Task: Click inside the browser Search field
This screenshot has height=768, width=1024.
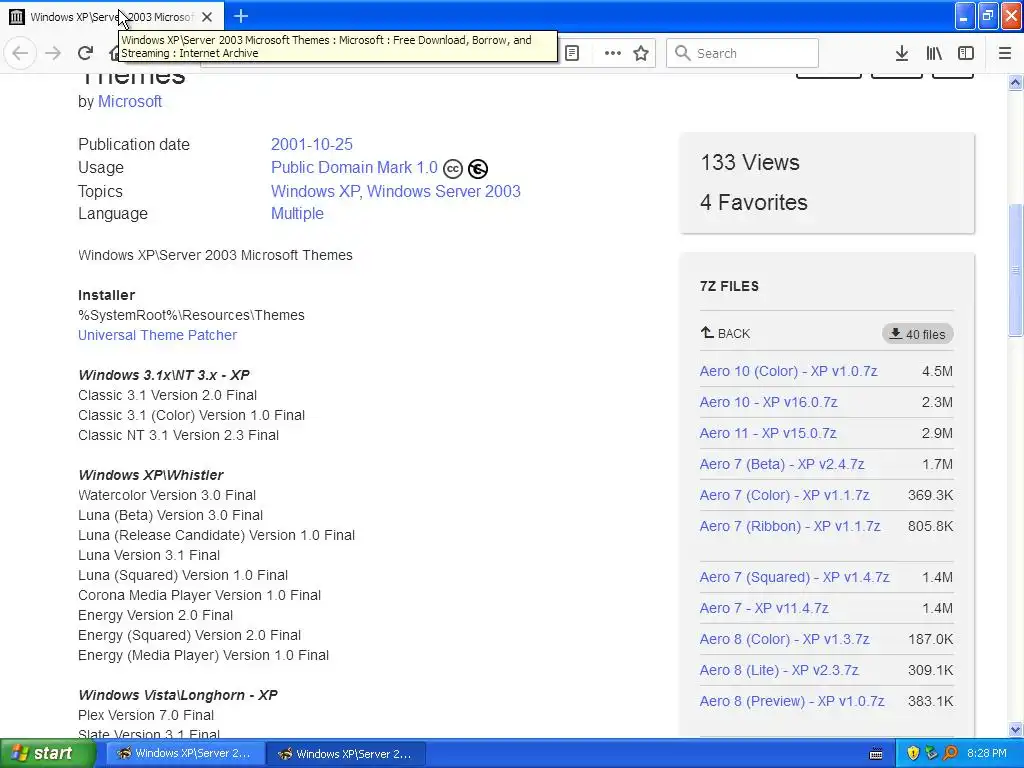Action: tap(742, 53)
